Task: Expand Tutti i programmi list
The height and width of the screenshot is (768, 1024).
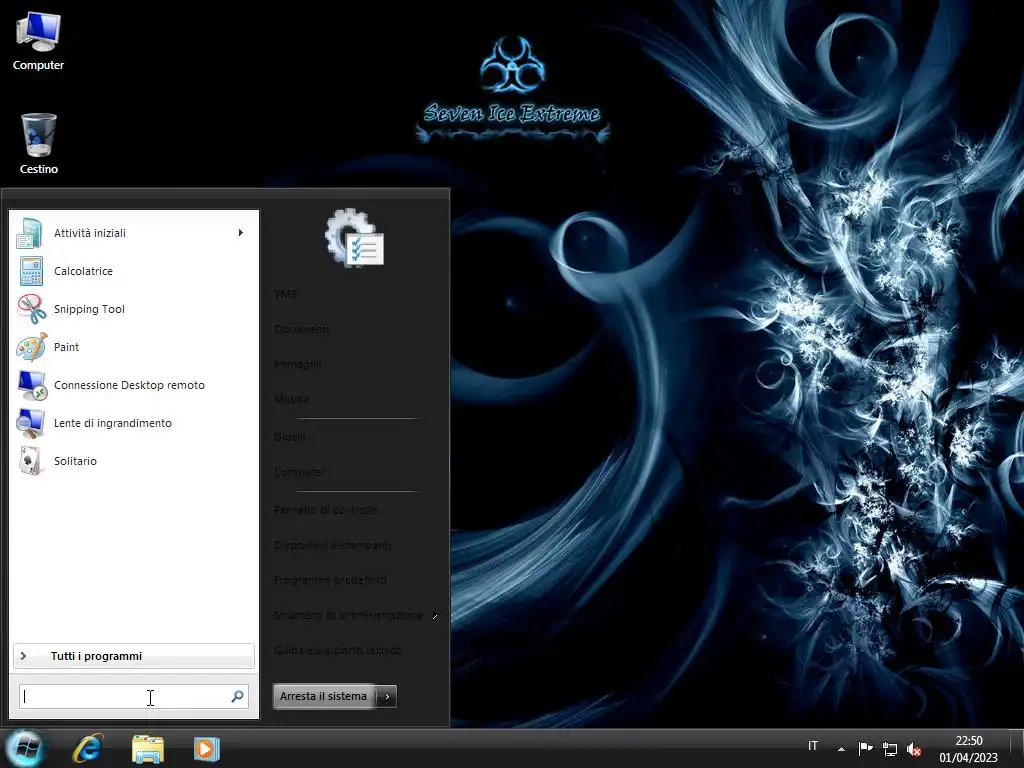Action: click(133, 656)
